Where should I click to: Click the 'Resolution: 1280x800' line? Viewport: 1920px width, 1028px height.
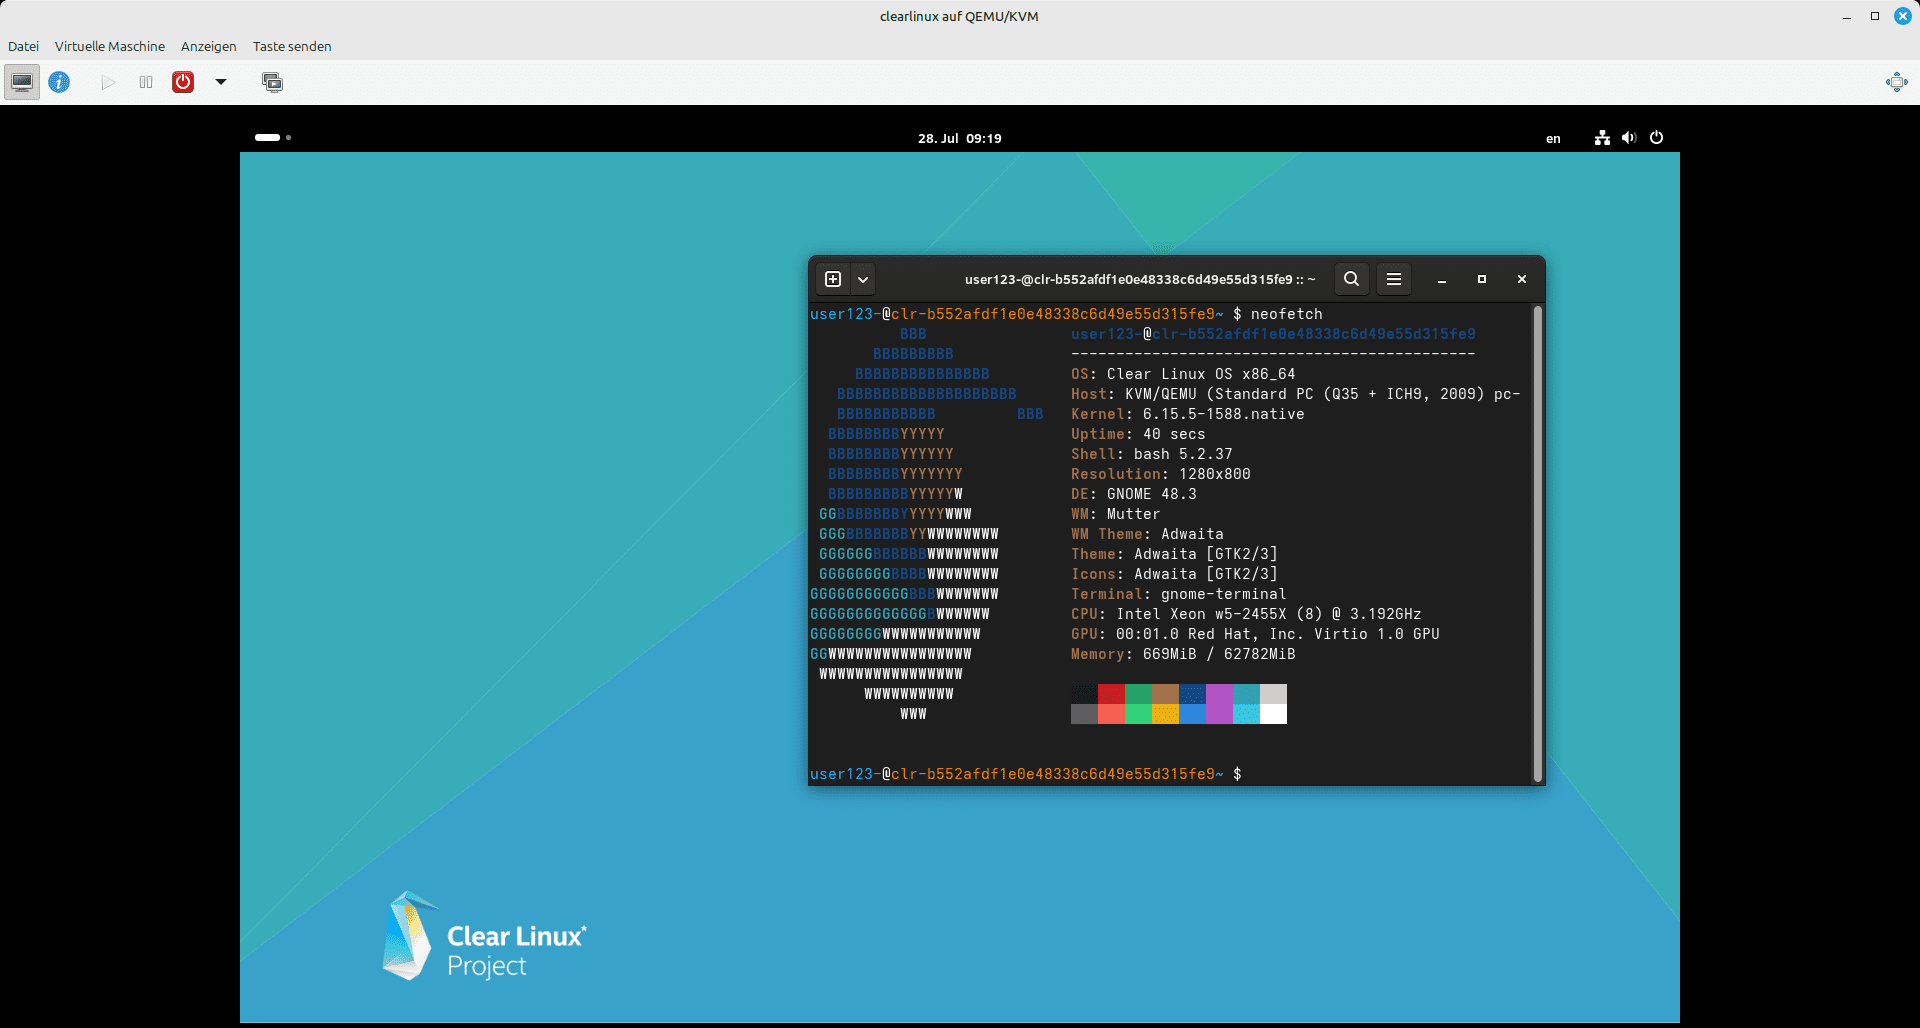coord(1161,474)
